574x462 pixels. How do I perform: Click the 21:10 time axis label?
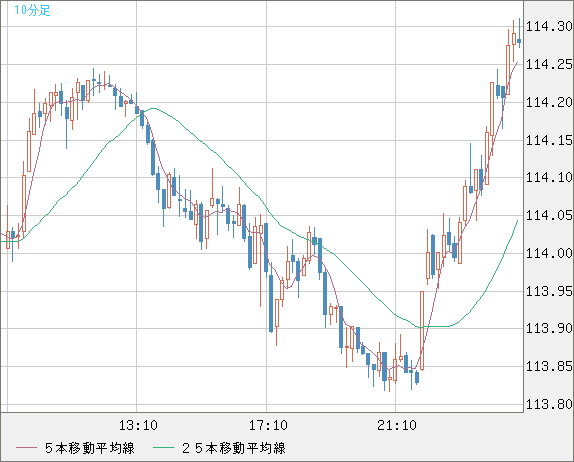coord(397,425)
